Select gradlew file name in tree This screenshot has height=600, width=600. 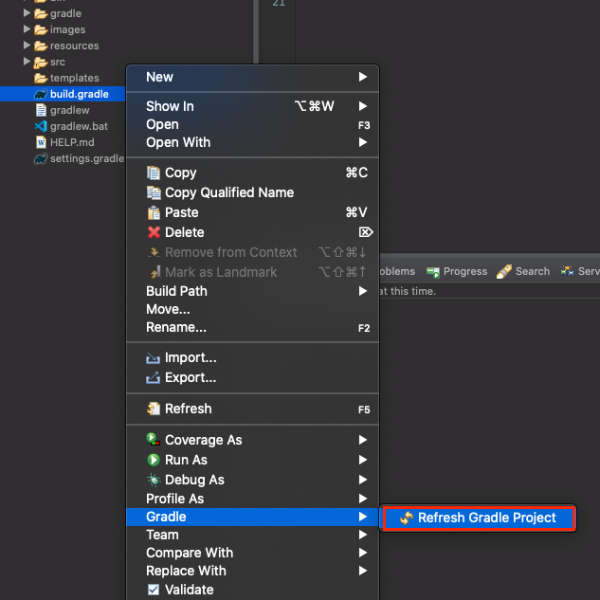(x=70, y=110)
